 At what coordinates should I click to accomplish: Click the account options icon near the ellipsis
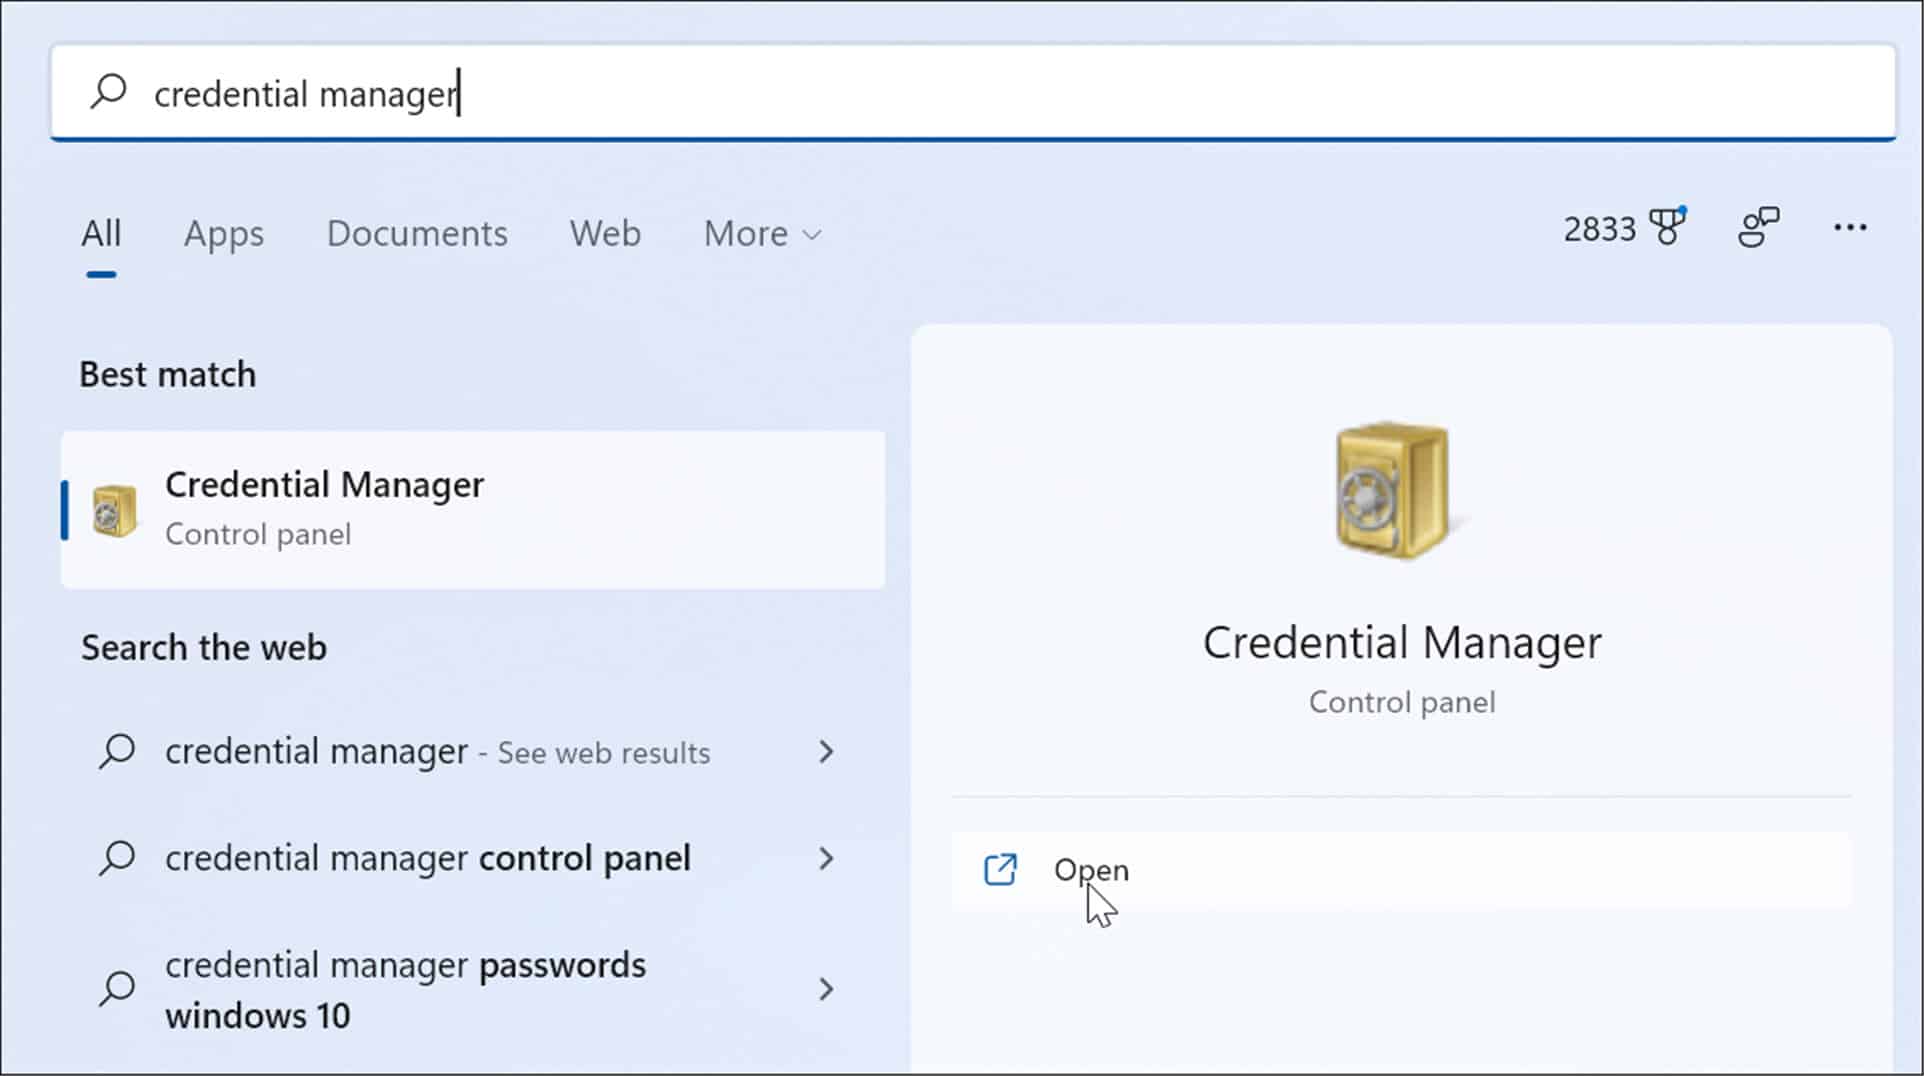[x=1759, y=228]
